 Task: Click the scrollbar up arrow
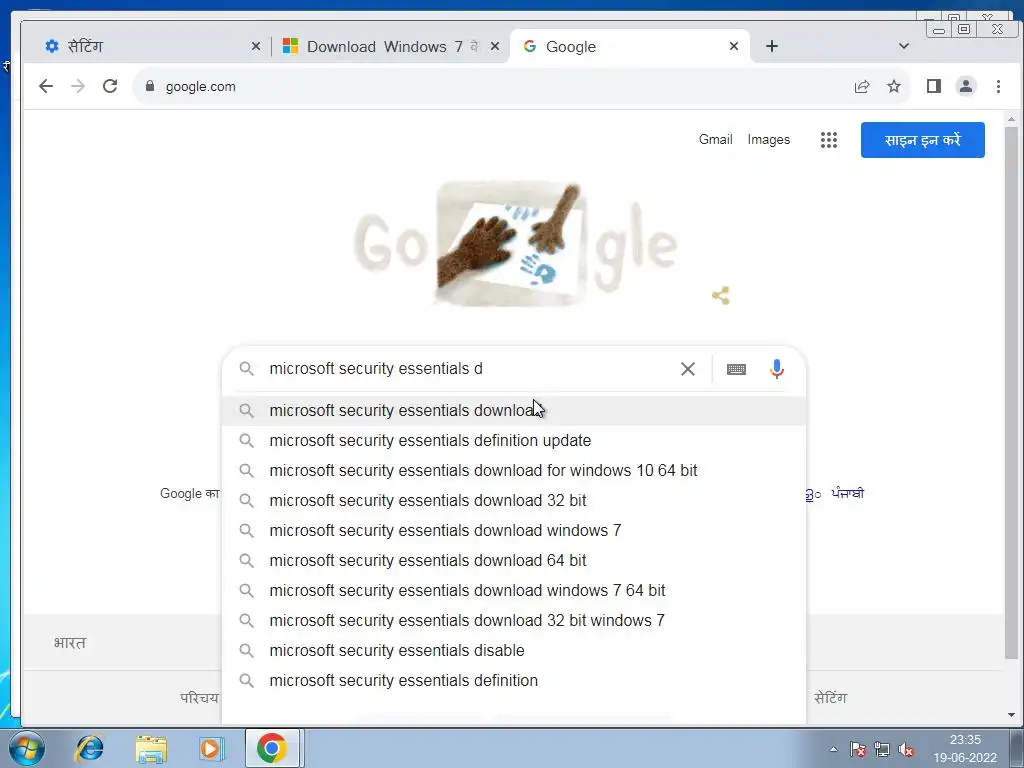pos(1011,120)
